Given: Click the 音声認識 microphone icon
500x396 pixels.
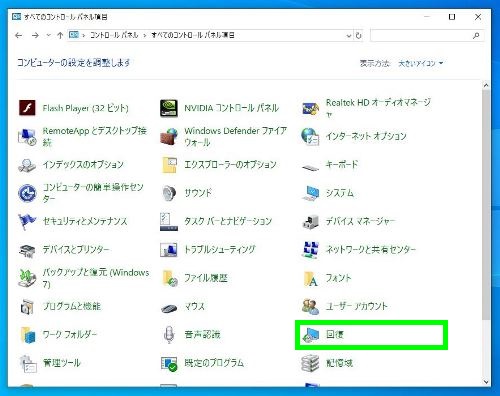Looking at the screenshot, I should 169,335.
